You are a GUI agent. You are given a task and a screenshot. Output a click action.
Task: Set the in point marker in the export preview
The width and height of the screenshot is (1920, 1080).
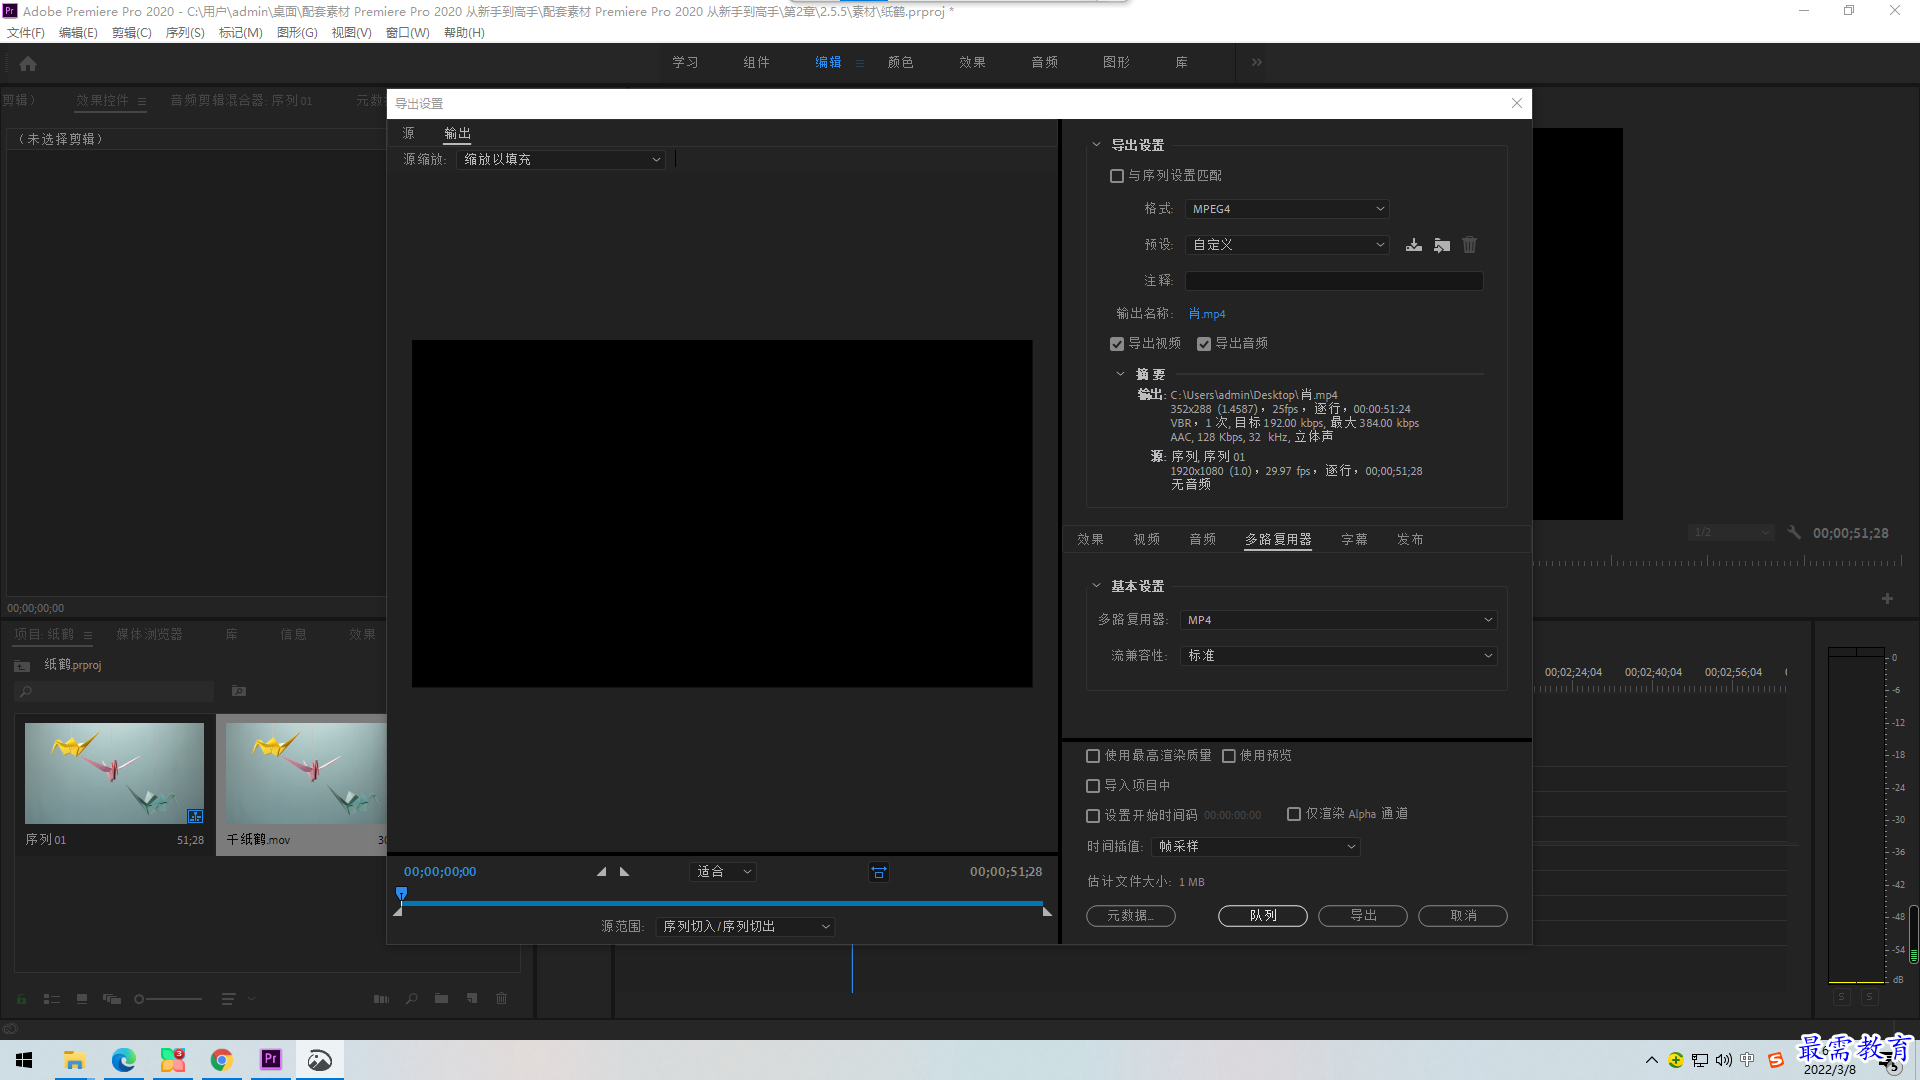[x=602, y=872]
